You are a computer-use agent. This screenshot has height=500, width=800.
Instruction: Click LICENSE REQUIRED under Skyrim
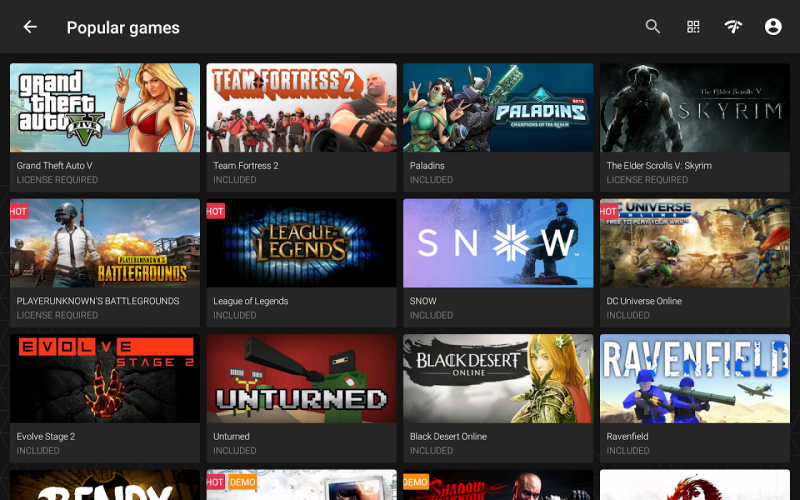coord(647,180)
